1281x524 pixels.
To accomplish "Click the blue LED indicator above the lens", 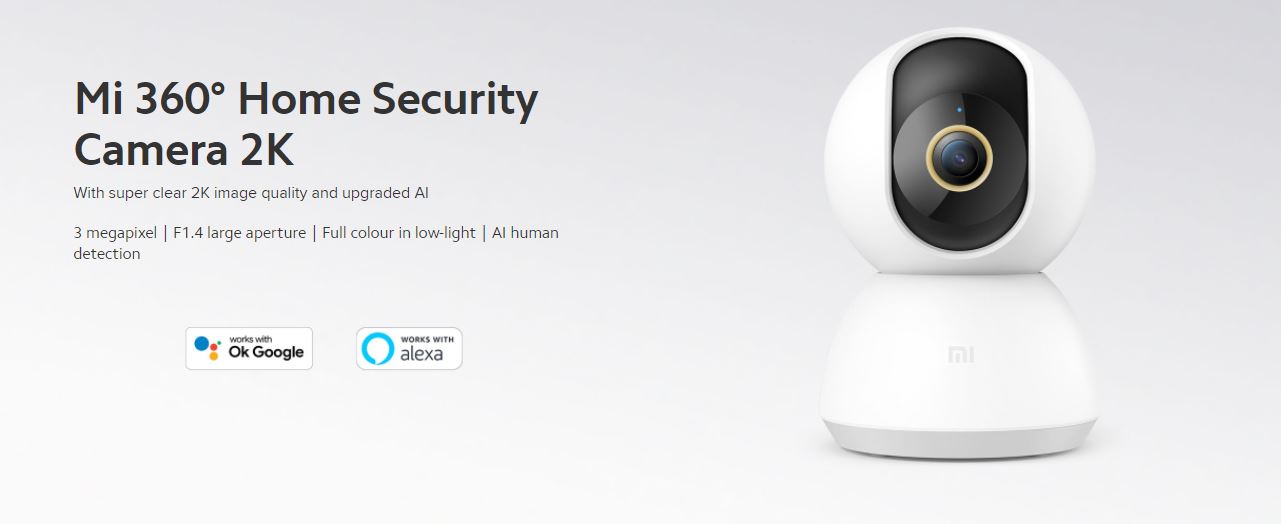I will tap(959, 109).
